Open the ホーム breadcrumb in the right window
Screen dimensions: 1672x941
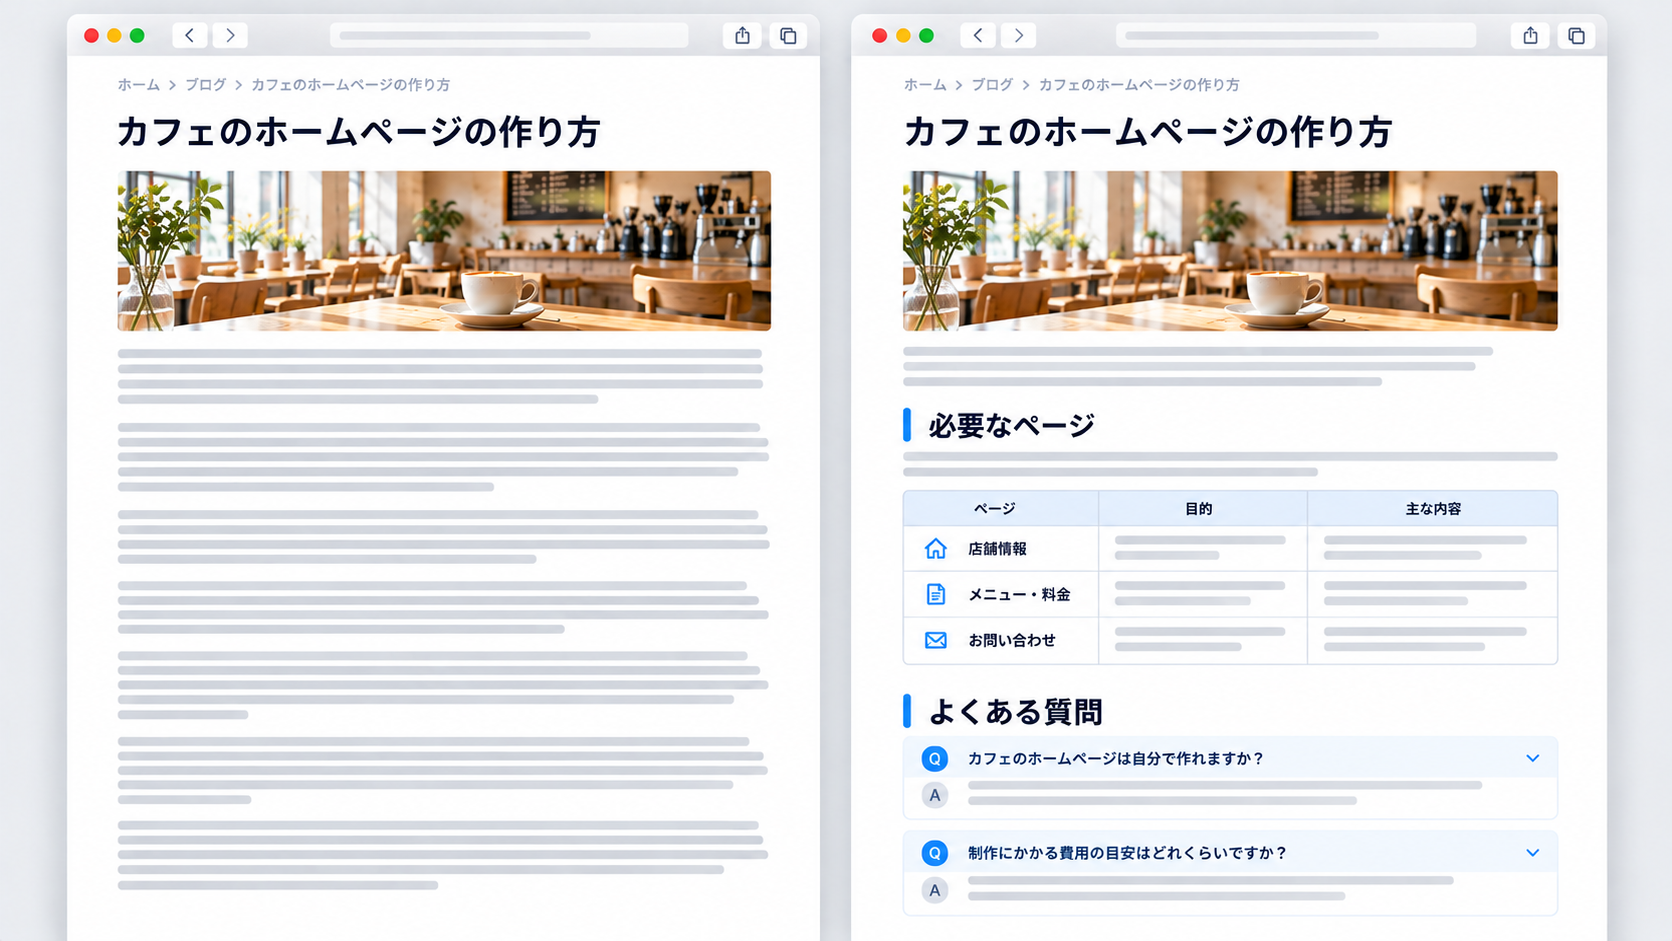[925, 85]
